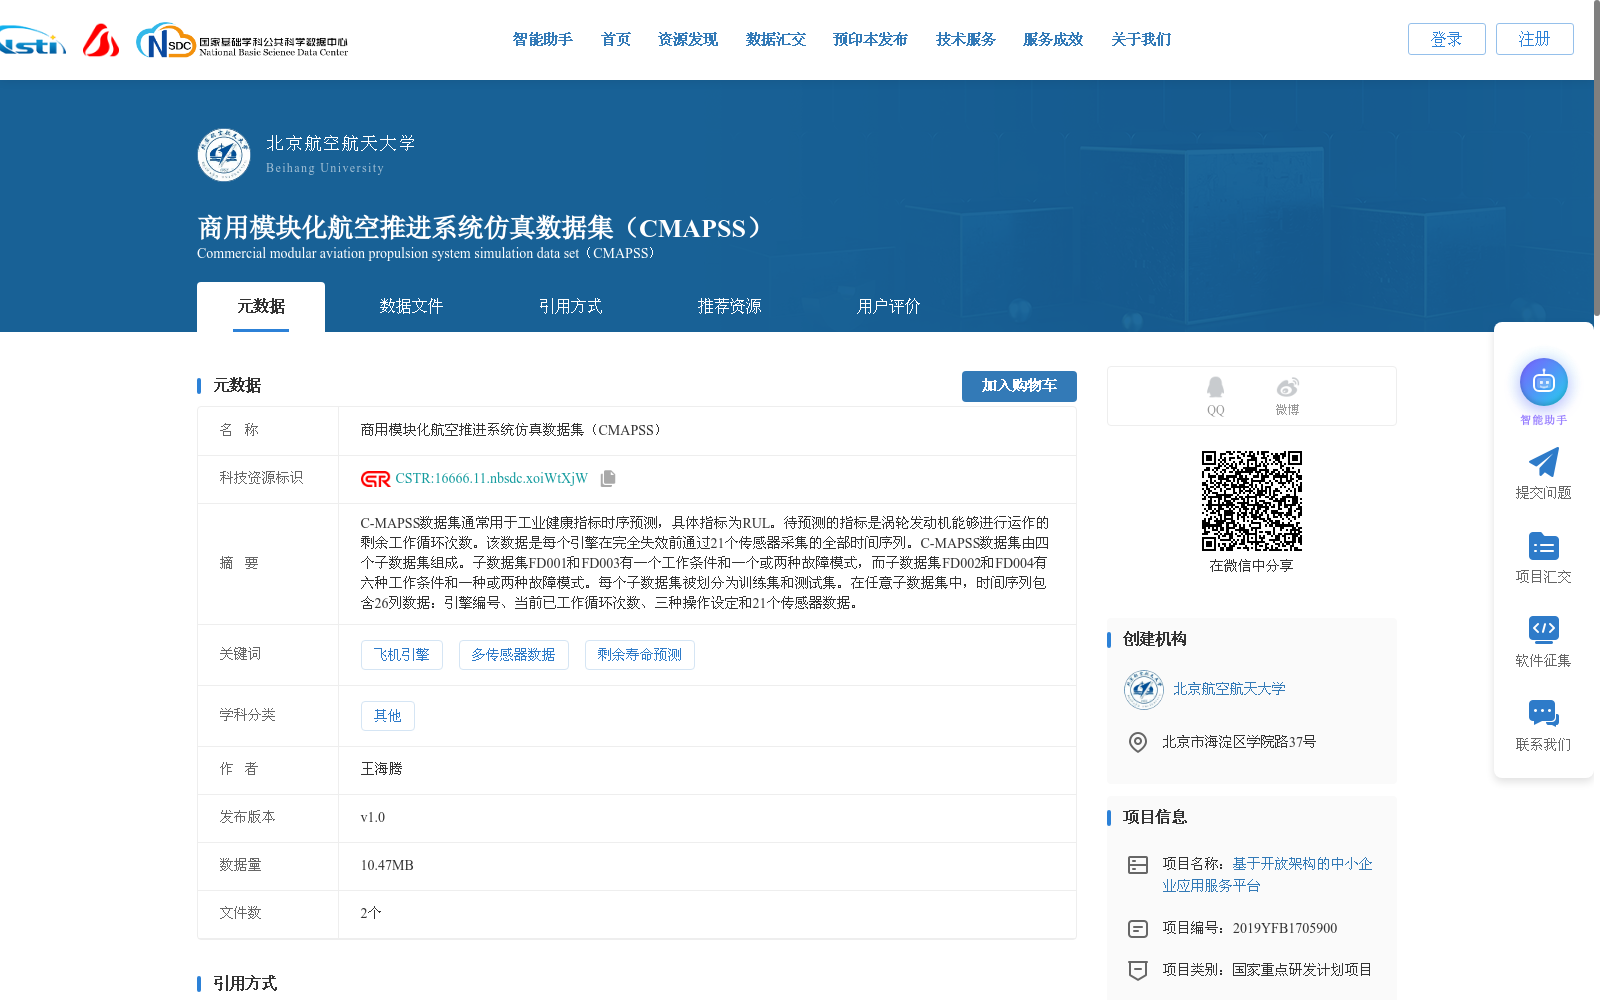1600x1000 pixels.
Task: Open the NSDC National Basic Science Data Center logo
Action: coord(242,41)
